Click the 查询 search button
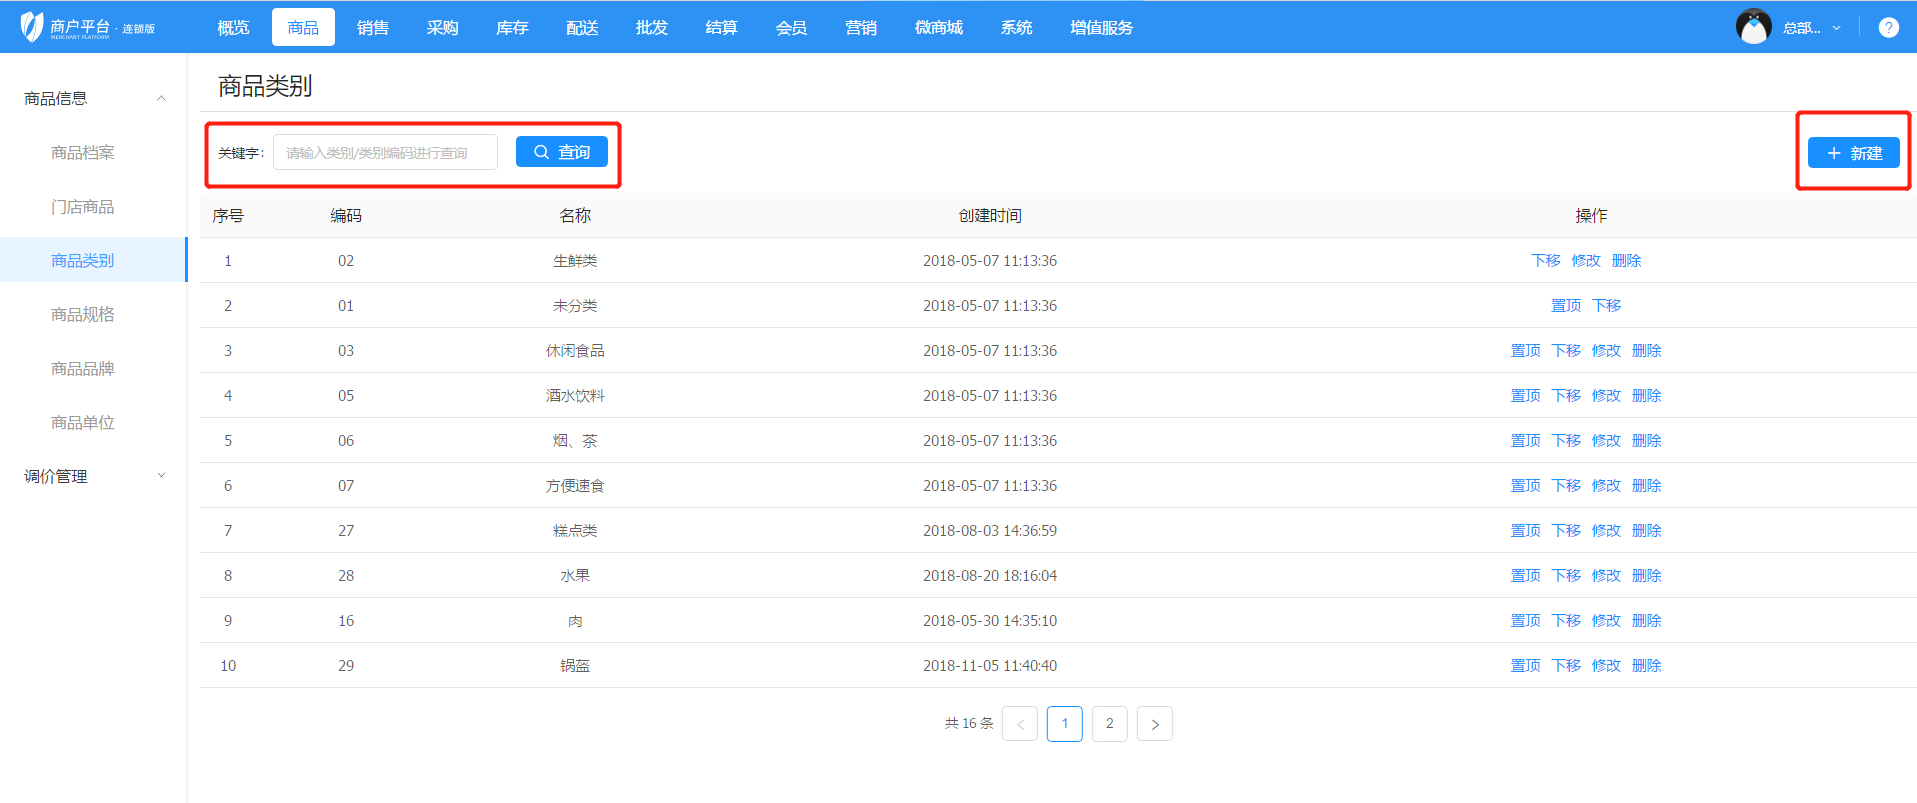This screenshot has height=803, width=1917. point(561,152)
